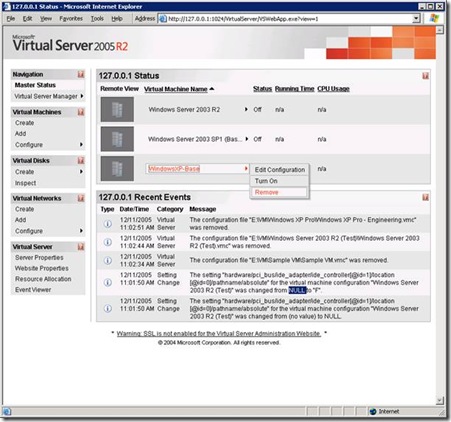Collapse the 127.0.0.1 Status section via its red icon
This screenshot has height=422, width=451.
(425, 76)
